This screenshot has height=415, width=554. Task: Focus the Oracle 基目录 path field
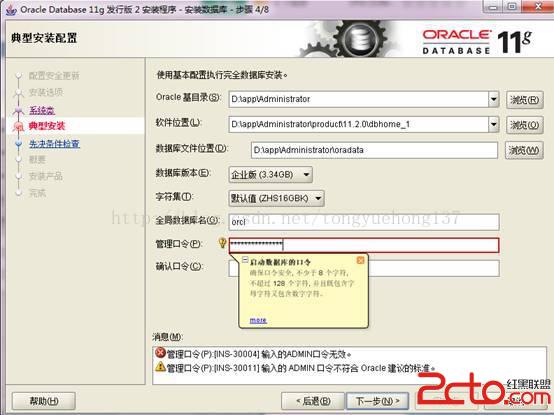point(359,99)
